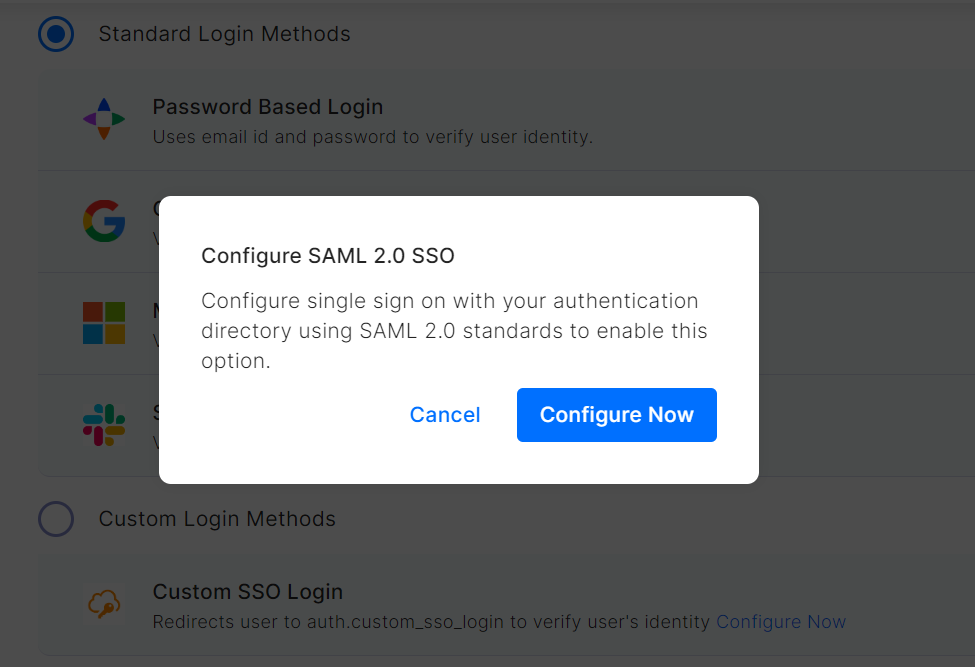This screenshot has height=667, width=975.
Task: Click the Password Based Login title
Action: (268, 107)
